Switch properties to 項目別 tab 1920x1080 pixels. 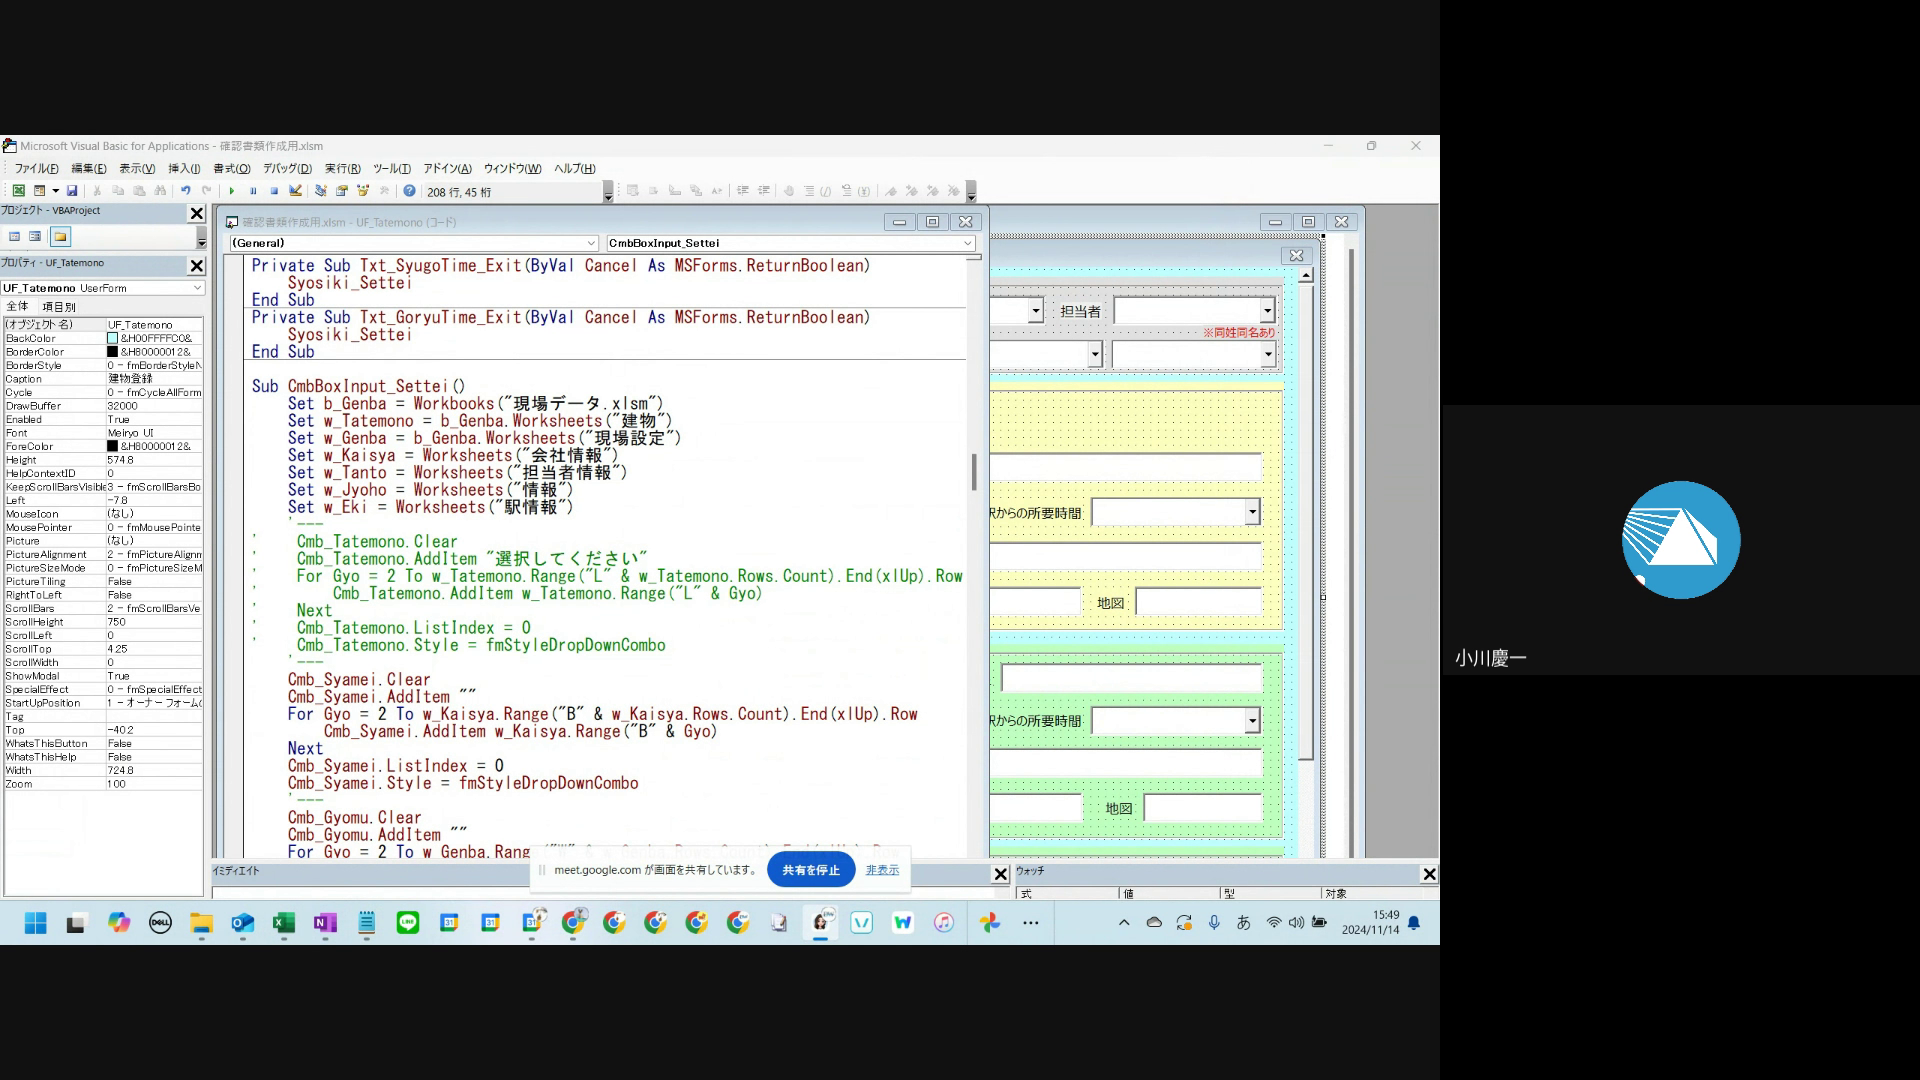point(58,307)
